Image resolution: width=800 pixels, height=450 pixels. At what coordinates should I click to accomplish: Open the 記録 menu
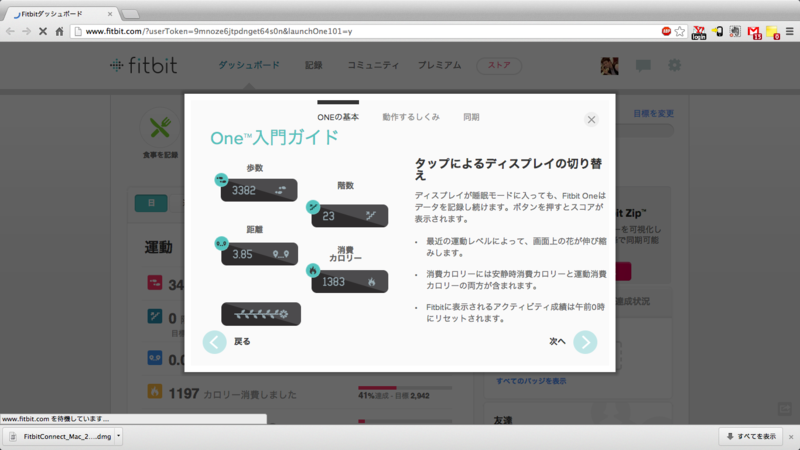pyautogui.click(x=314, y=65)
